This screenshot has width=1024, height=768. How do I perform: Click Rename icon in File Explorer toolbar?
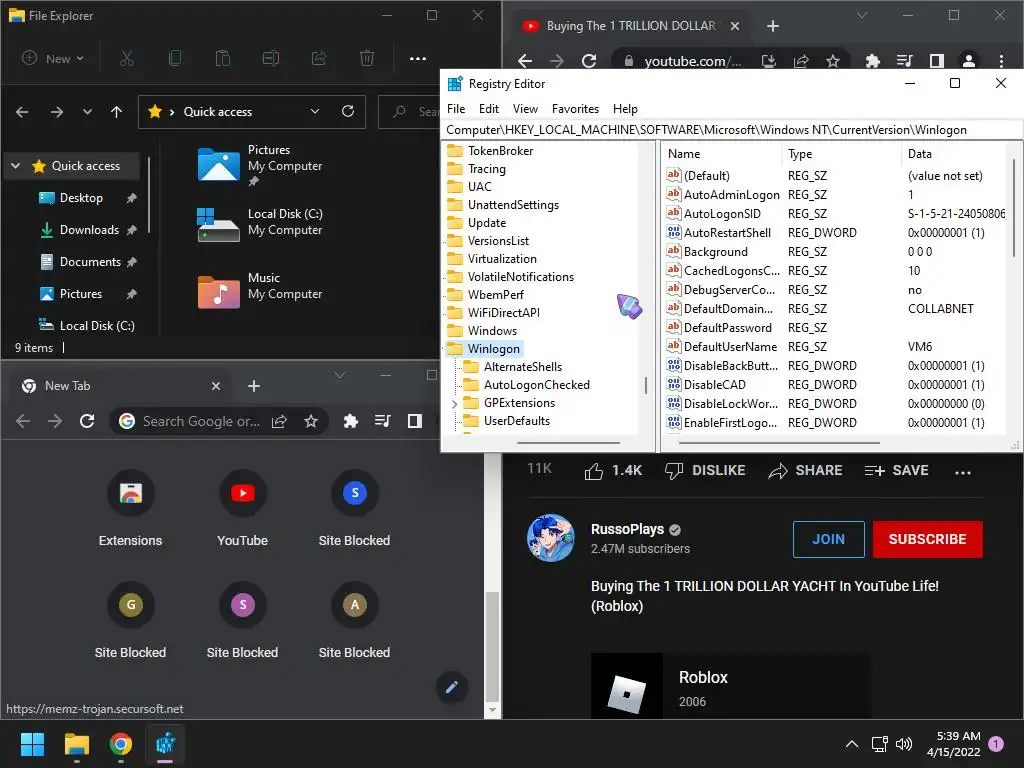tap(270, 58)
